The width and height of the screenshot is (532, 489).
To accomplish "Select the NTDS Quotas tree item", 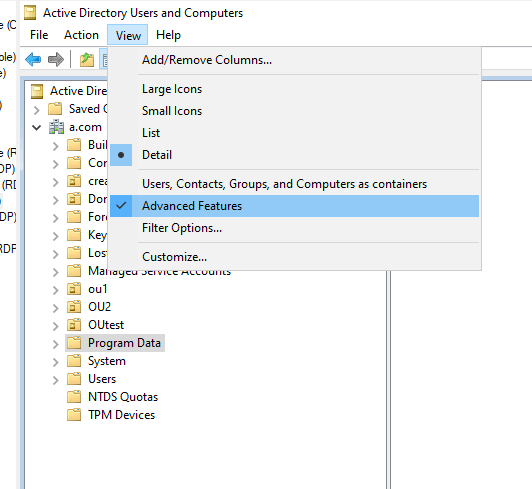I will click(x=123, y=397).
